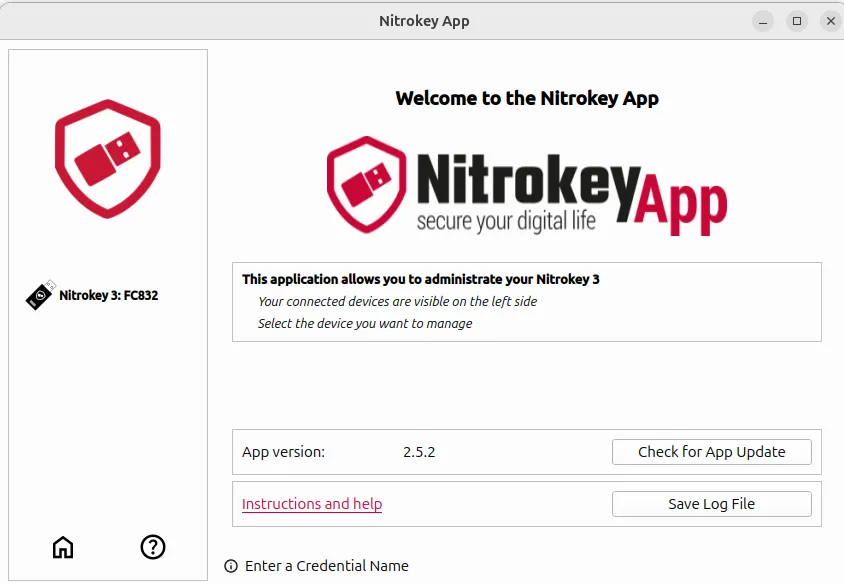The width and height of the screenshot is (844, 584).
Task: Click the Welcome to the Nitrokey App heading
Action: pyautogui.click(x=527, y=98)
